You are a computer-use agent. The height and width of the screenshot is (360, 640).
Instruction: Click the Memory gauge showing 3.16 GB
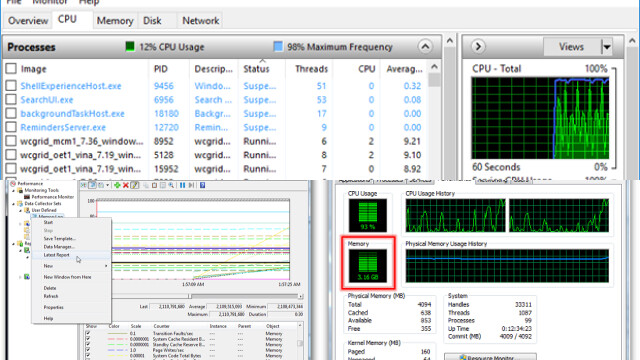tap(368, 266)
